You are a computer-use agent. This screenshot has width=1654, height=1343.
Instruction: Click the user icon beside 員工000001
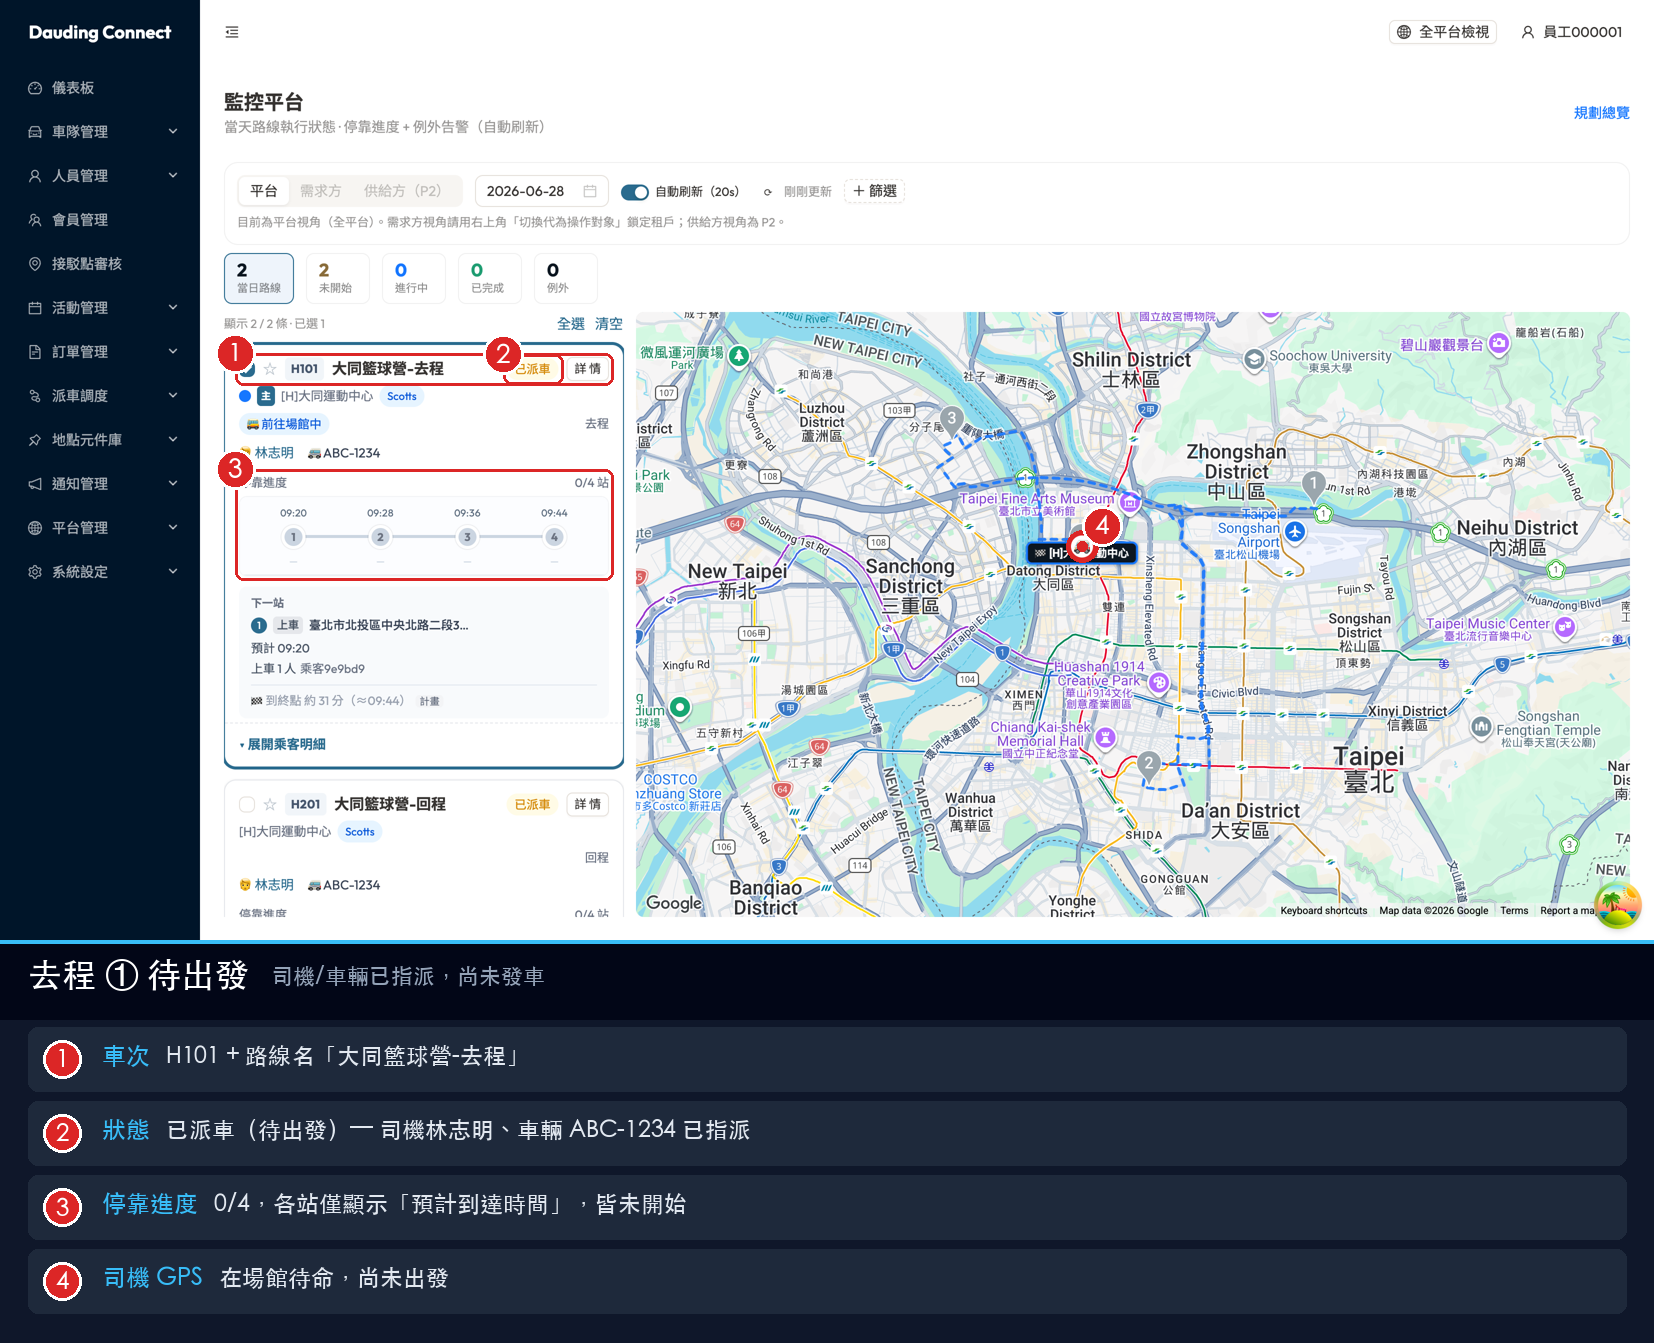(x=1528, y=32)
